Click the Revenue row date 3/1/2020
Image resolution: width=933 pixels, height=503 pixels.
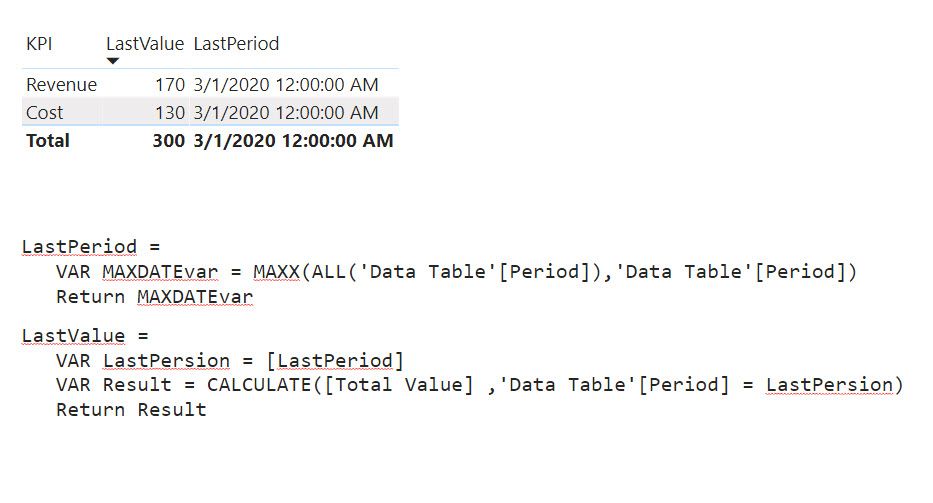pyautogui.click(x=286, y=85)
